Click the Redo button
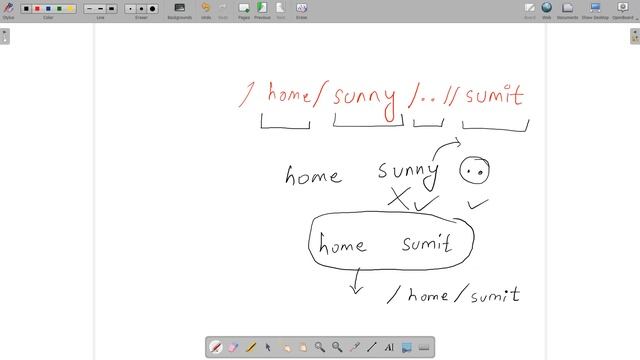 [x=223, y=11]
